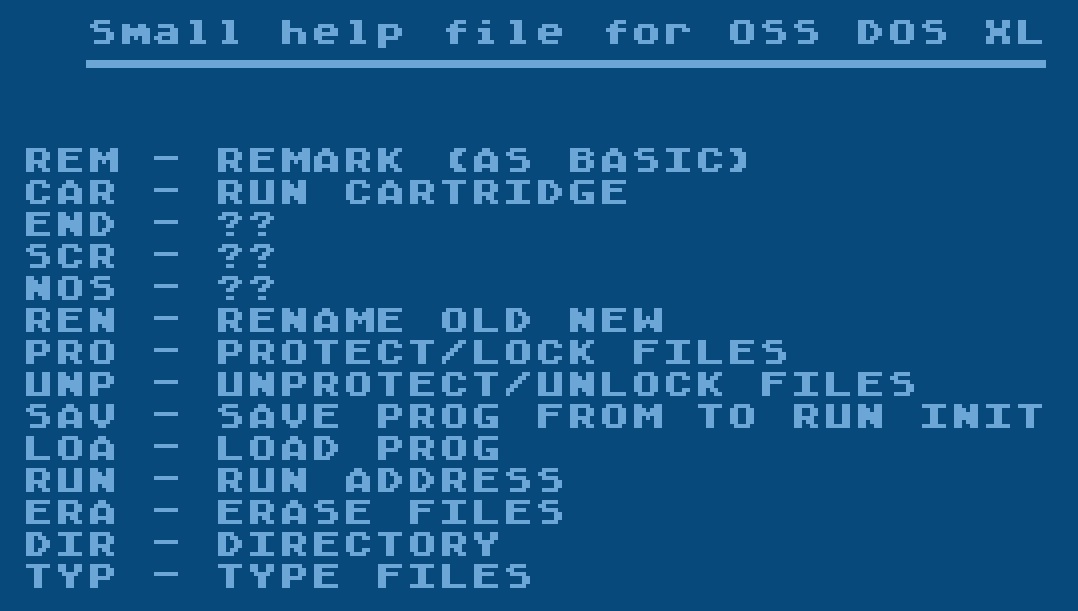
Task: Click the "LOAD PROG" description
Action: tap(358, 448)
